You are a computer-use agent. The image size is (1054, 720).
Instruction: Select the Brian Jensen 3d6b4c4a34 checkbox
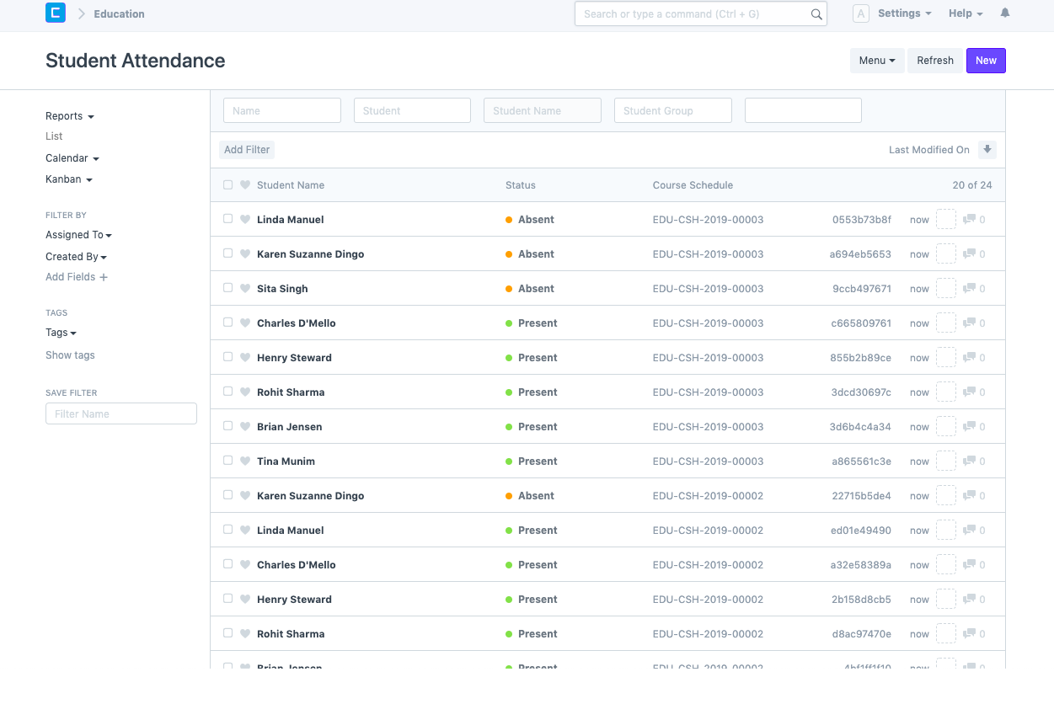pos(228,426)
